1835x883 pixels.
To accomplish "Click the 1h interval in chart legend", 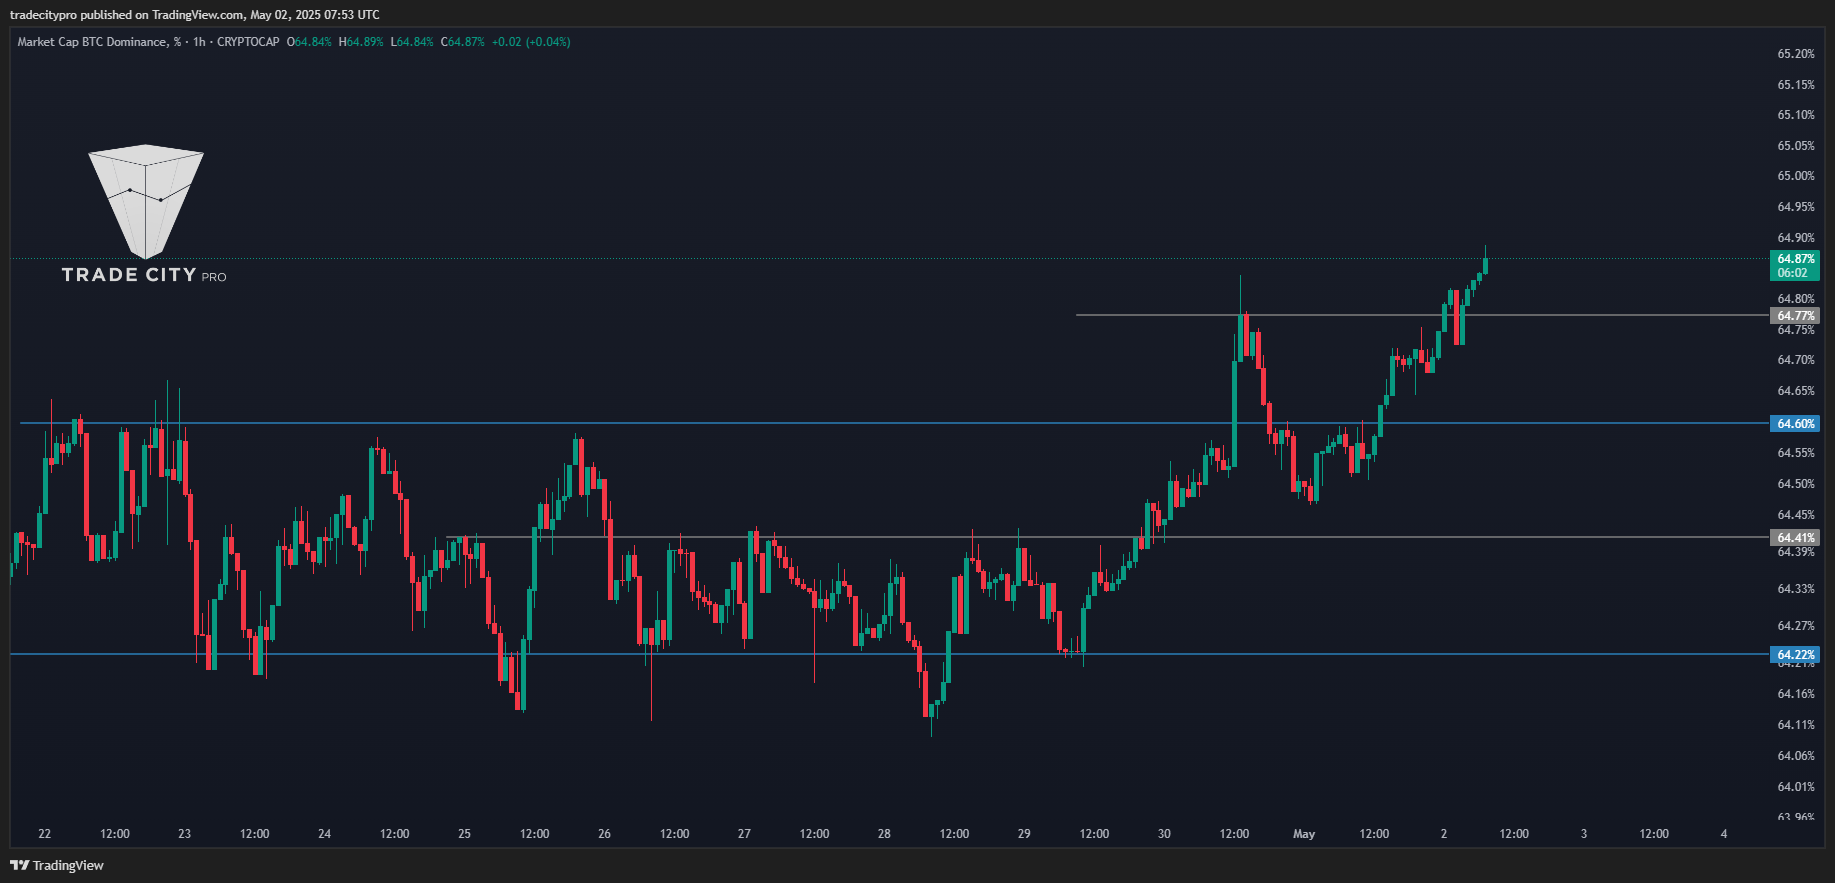I will [x=199, y=42].
